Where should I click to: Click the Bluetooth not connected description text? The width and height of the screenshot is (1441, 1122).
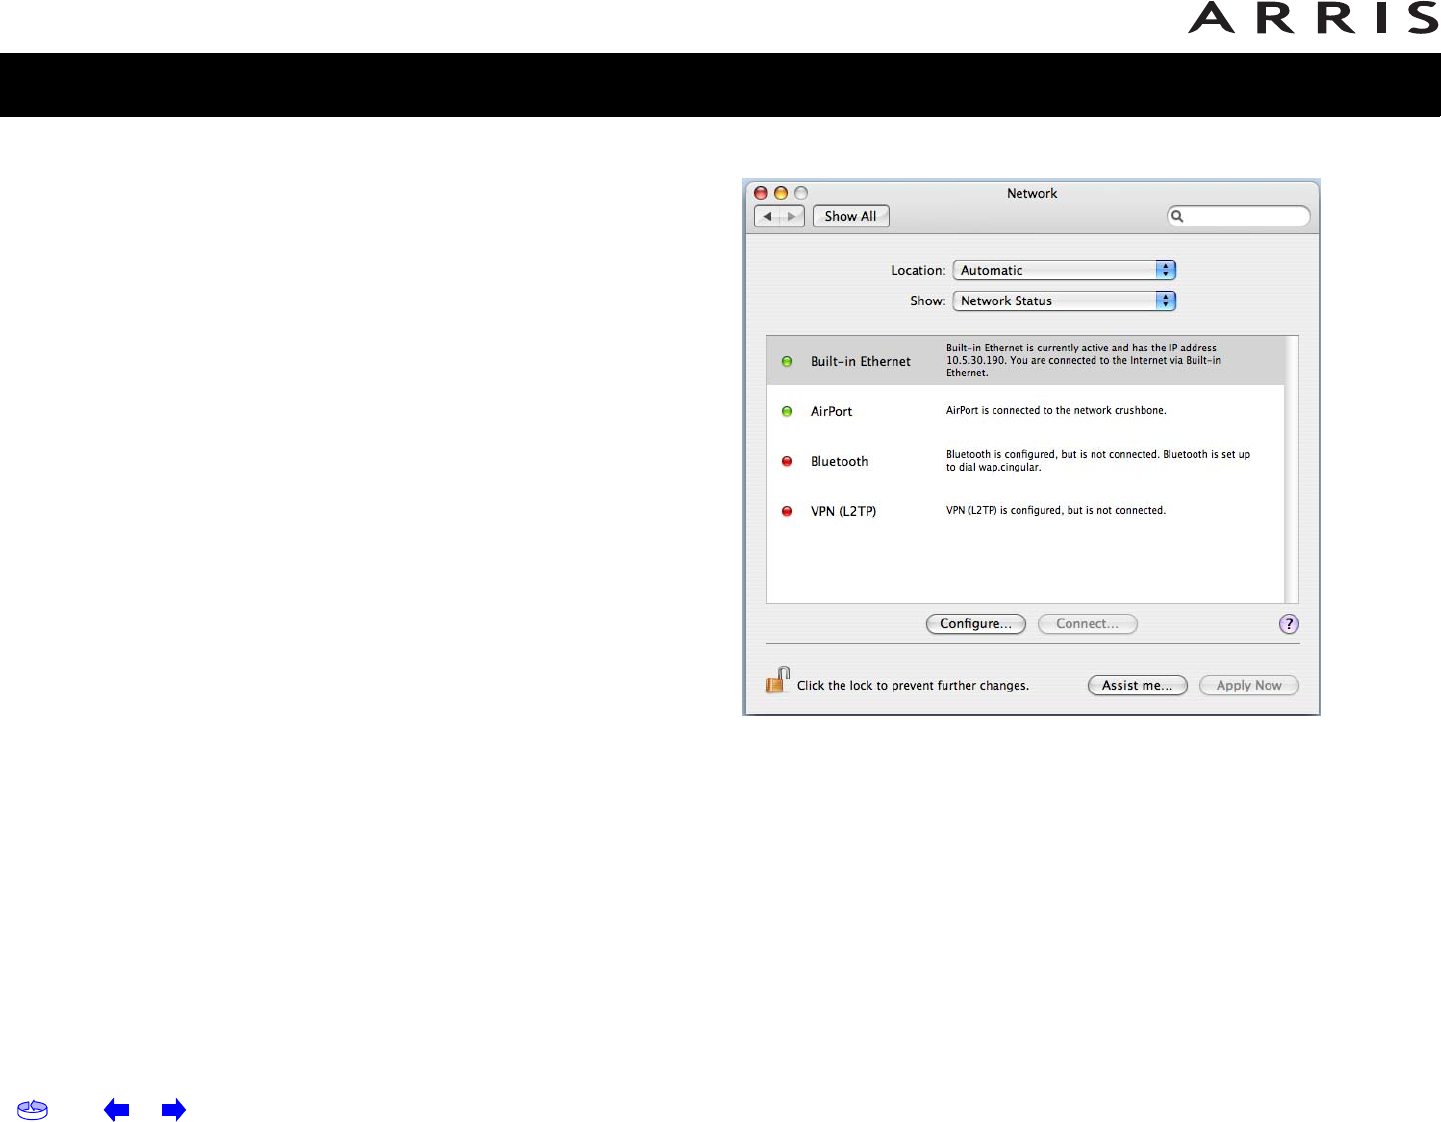1098,461
